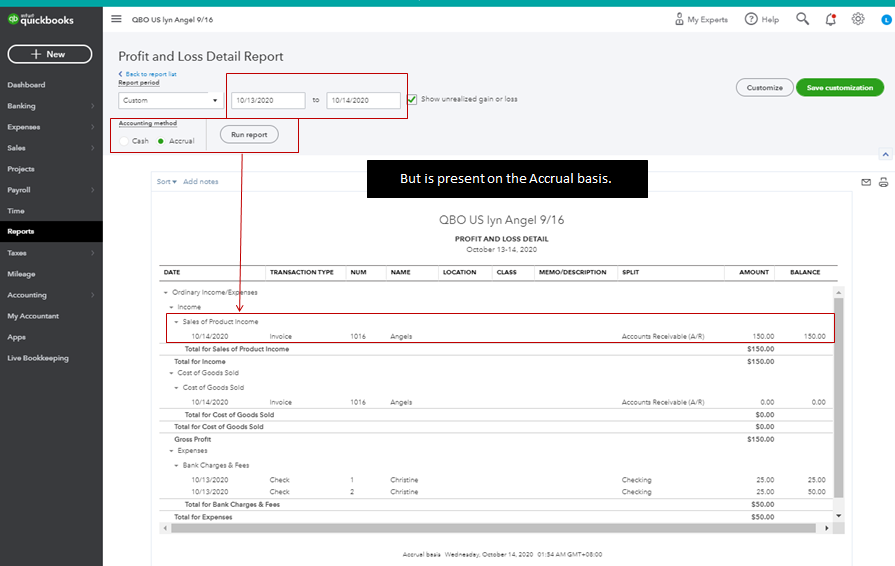Select the Cash accounting method
Image resolution: width=895 pixels, height=566 pixels.
point(124,141)
